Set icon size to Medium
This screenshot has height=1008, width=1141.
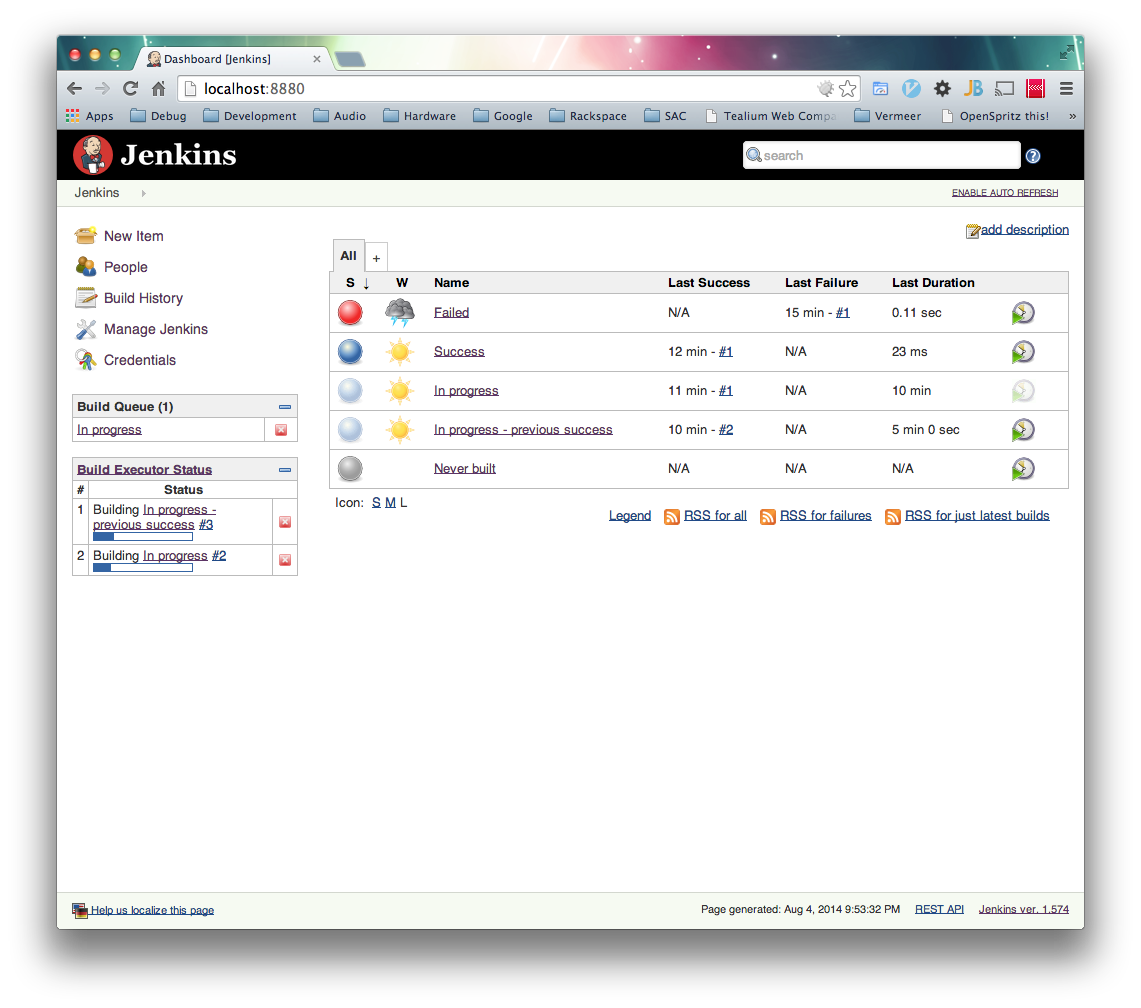390,502
